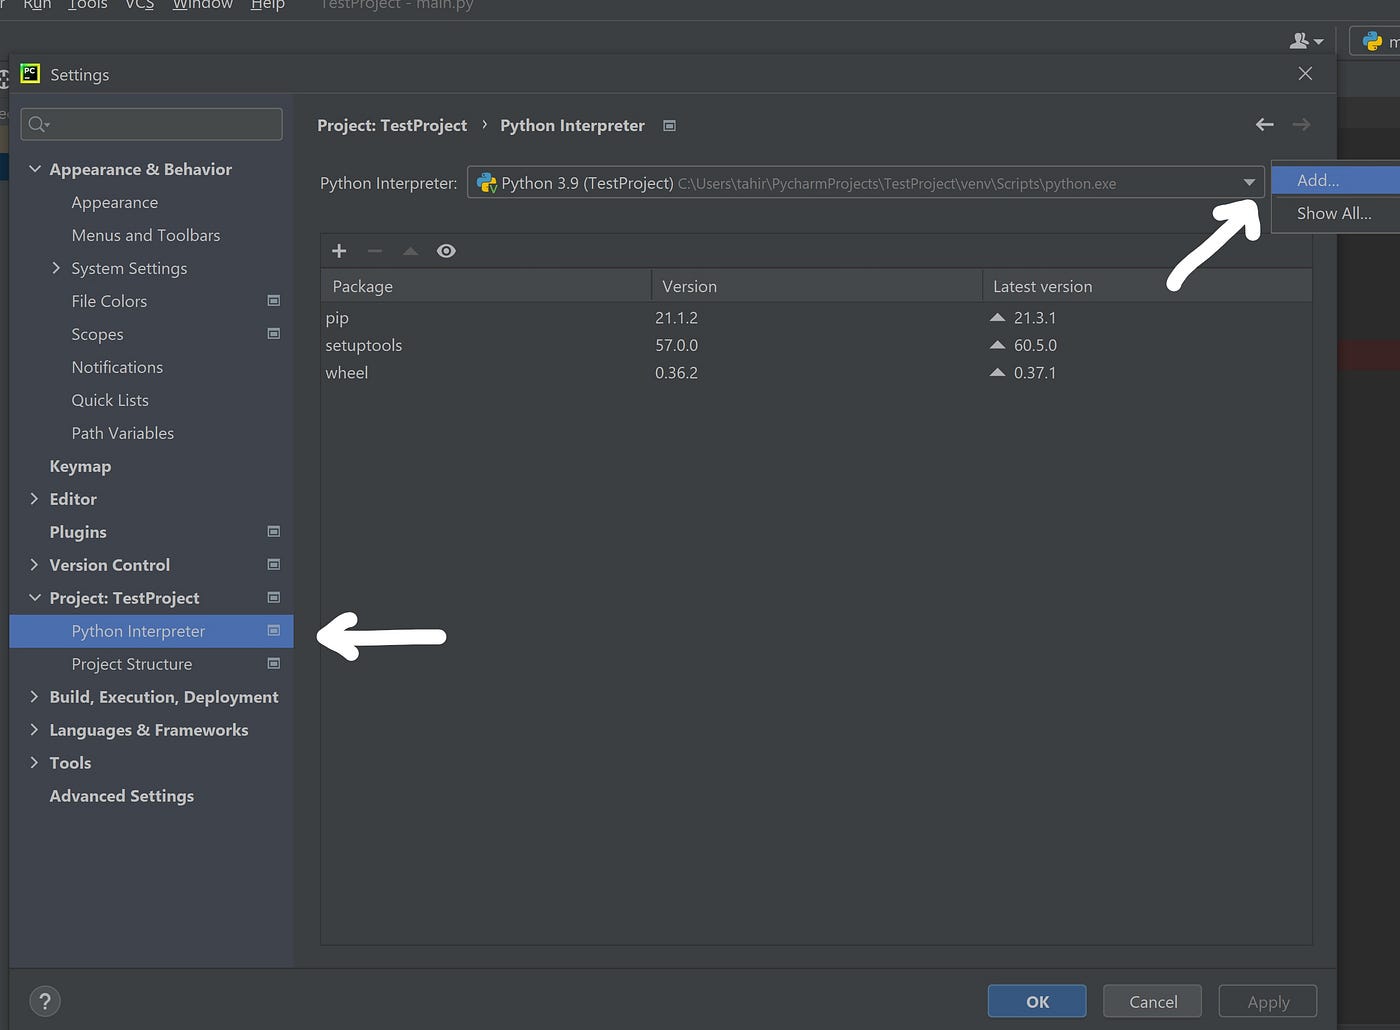Expand the Build, Execution, Deployment node
1400x1030 pixels.
[34, 697]
